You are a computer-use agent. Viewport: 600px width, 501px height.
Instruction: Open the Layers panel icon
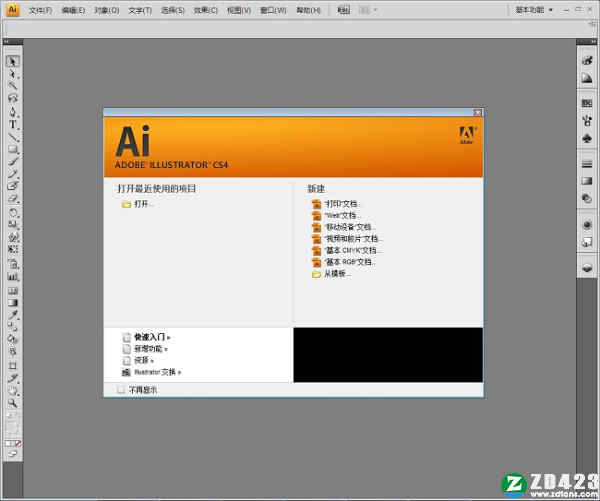tap(587, 268)
